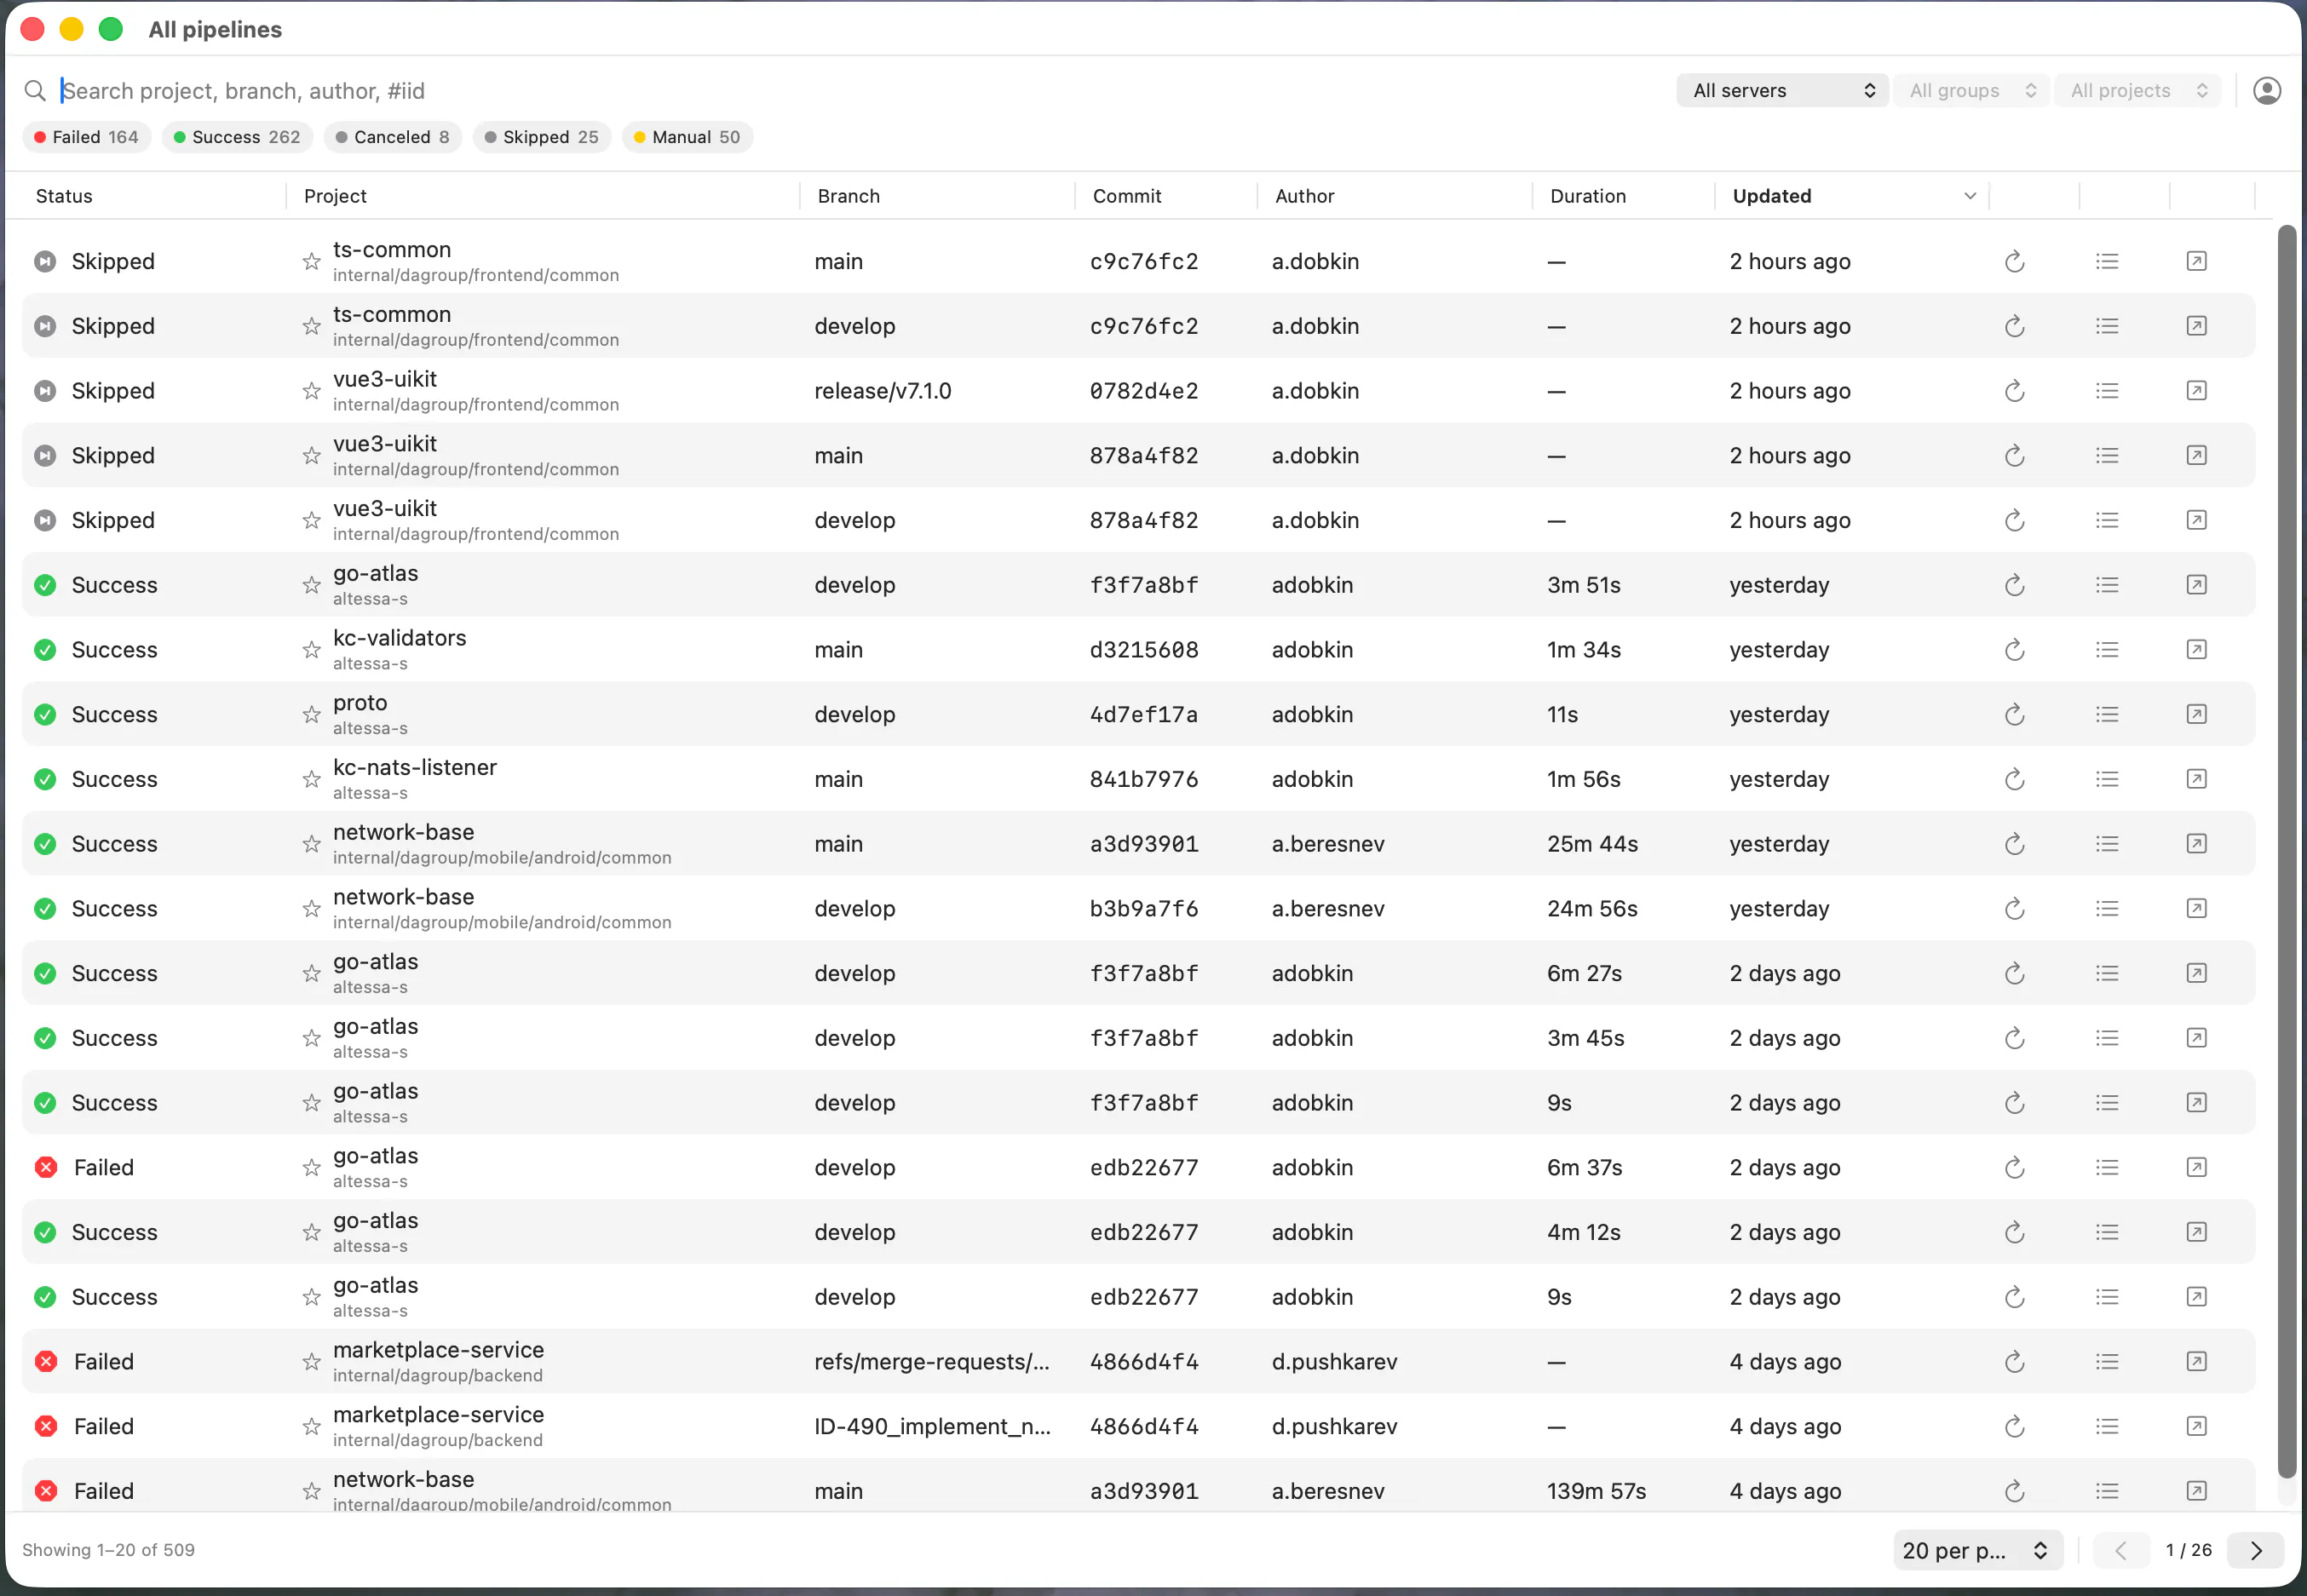Viewport: 2307px width, 1596px height.
Task: Retry network-base b3b9a7f6 develop pipeline
Action: [2014, 909]
